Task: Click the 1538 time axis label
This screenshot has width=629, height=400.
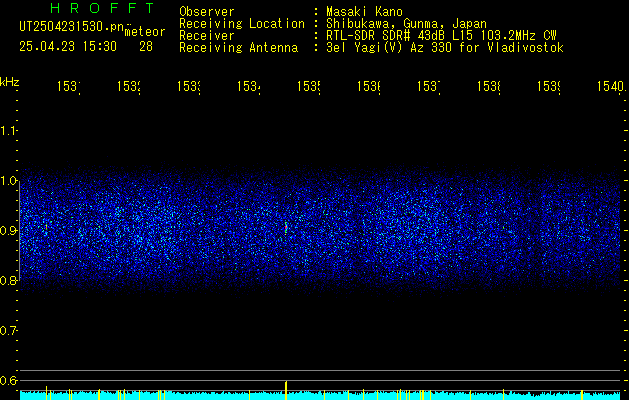Action: (489, 87)
